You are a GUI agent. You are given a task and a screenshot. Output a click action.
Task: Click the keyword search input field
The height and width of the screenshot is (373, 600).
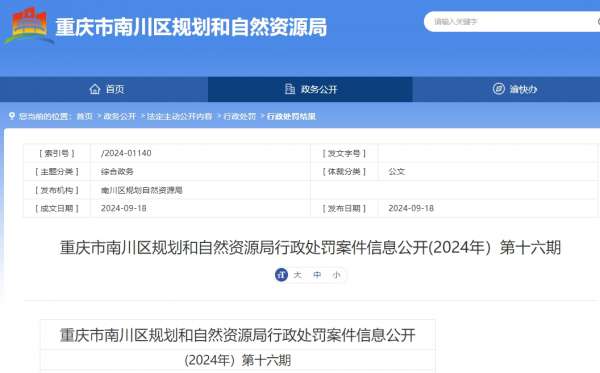[x=512, y=21]
